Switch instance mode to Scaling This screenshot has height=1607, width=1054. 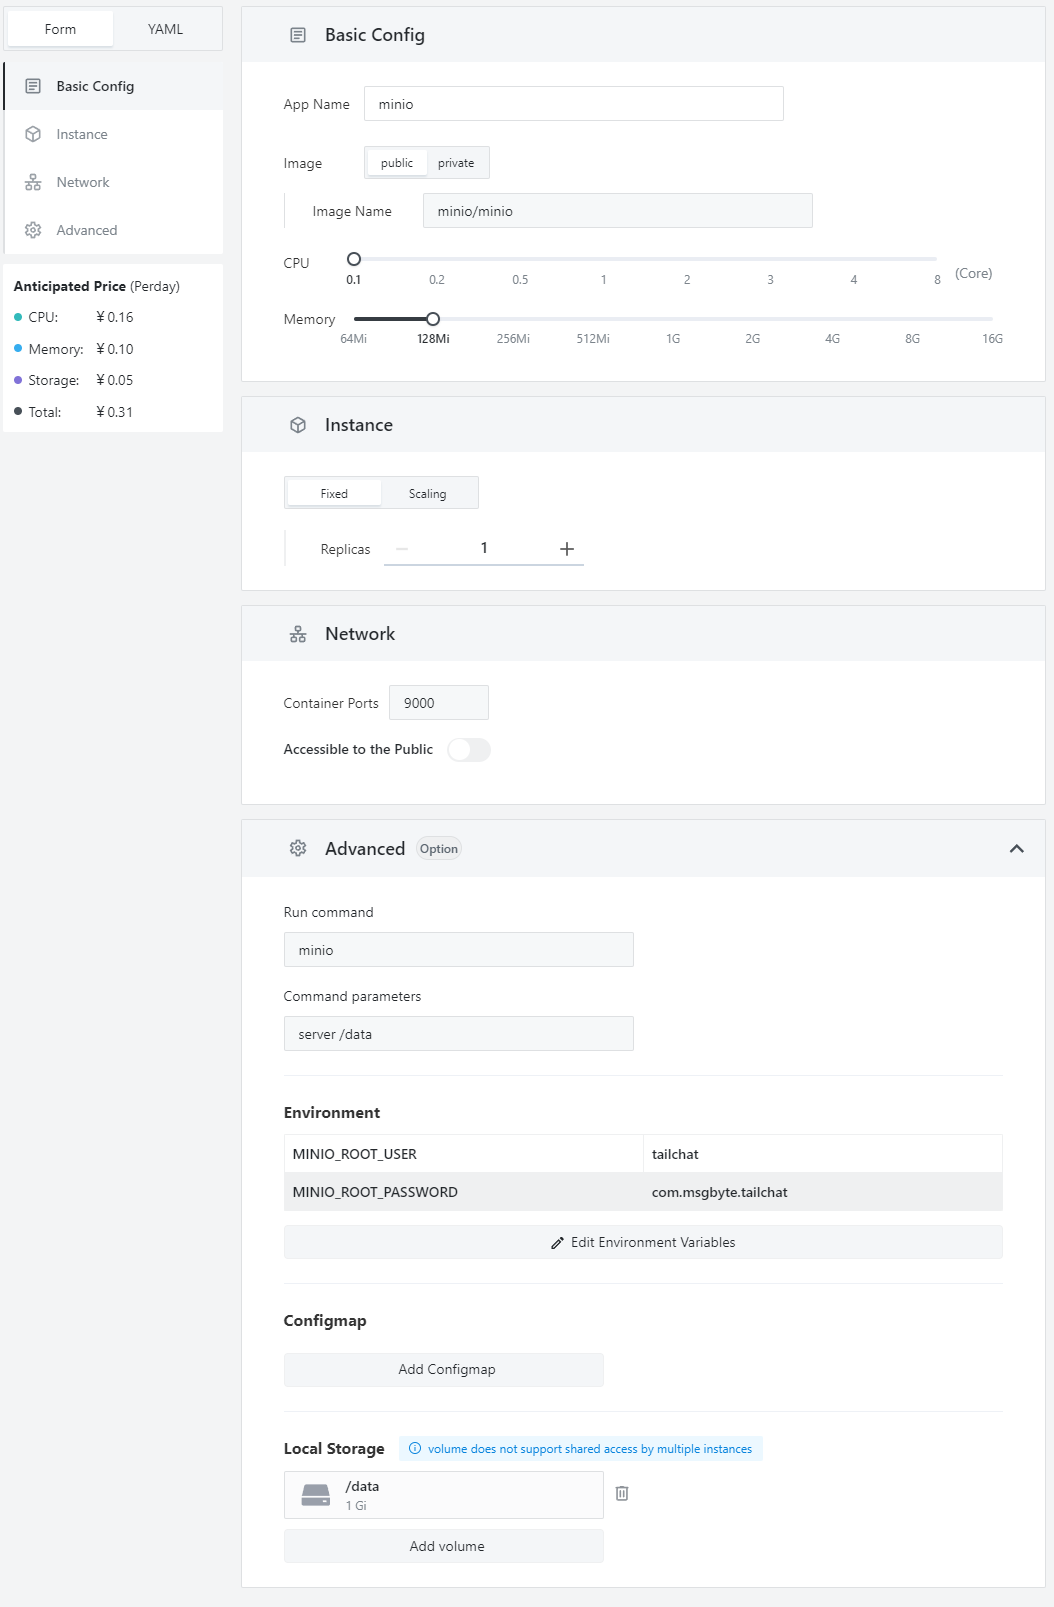pyautogui.click(x=427, y=494)
